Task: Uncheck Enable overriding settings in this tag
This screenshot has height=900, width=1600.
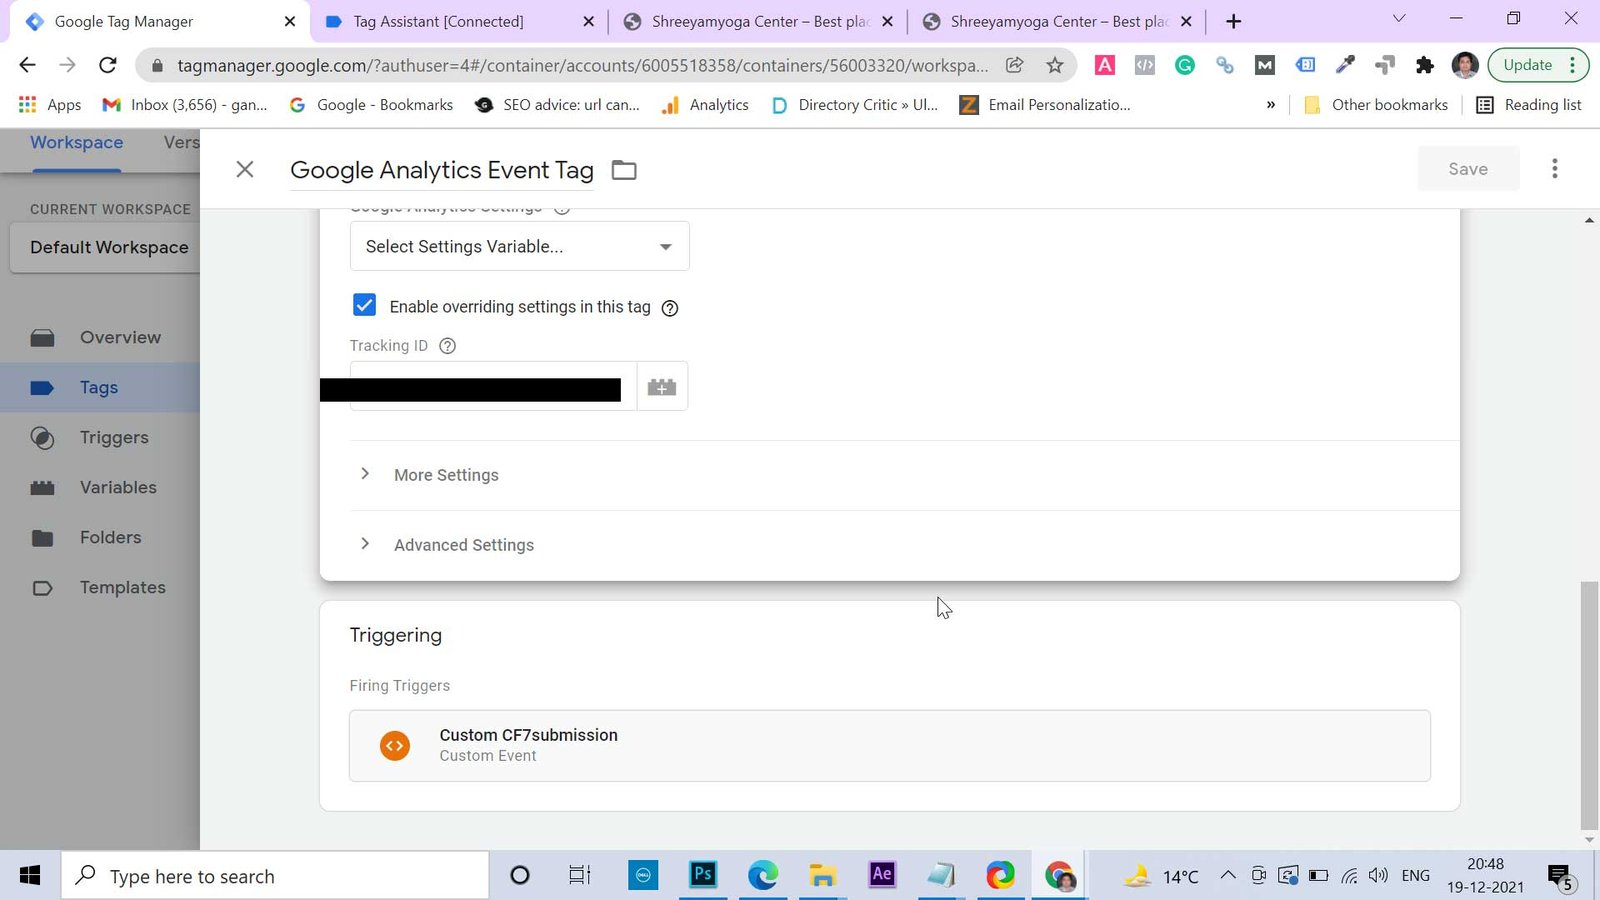Action: [364, 305]
